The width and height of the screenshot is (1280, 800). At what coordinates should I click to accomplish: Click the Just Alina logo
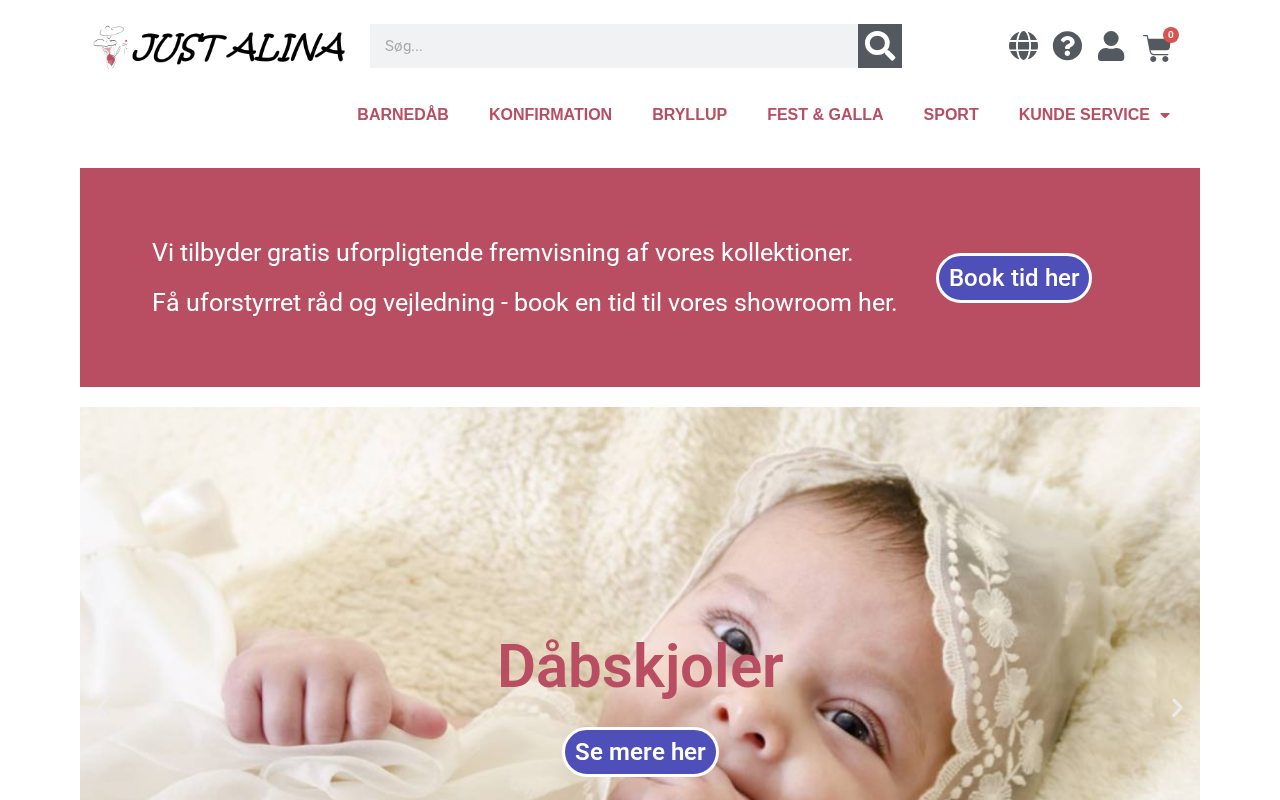click(x=219, y=46)
